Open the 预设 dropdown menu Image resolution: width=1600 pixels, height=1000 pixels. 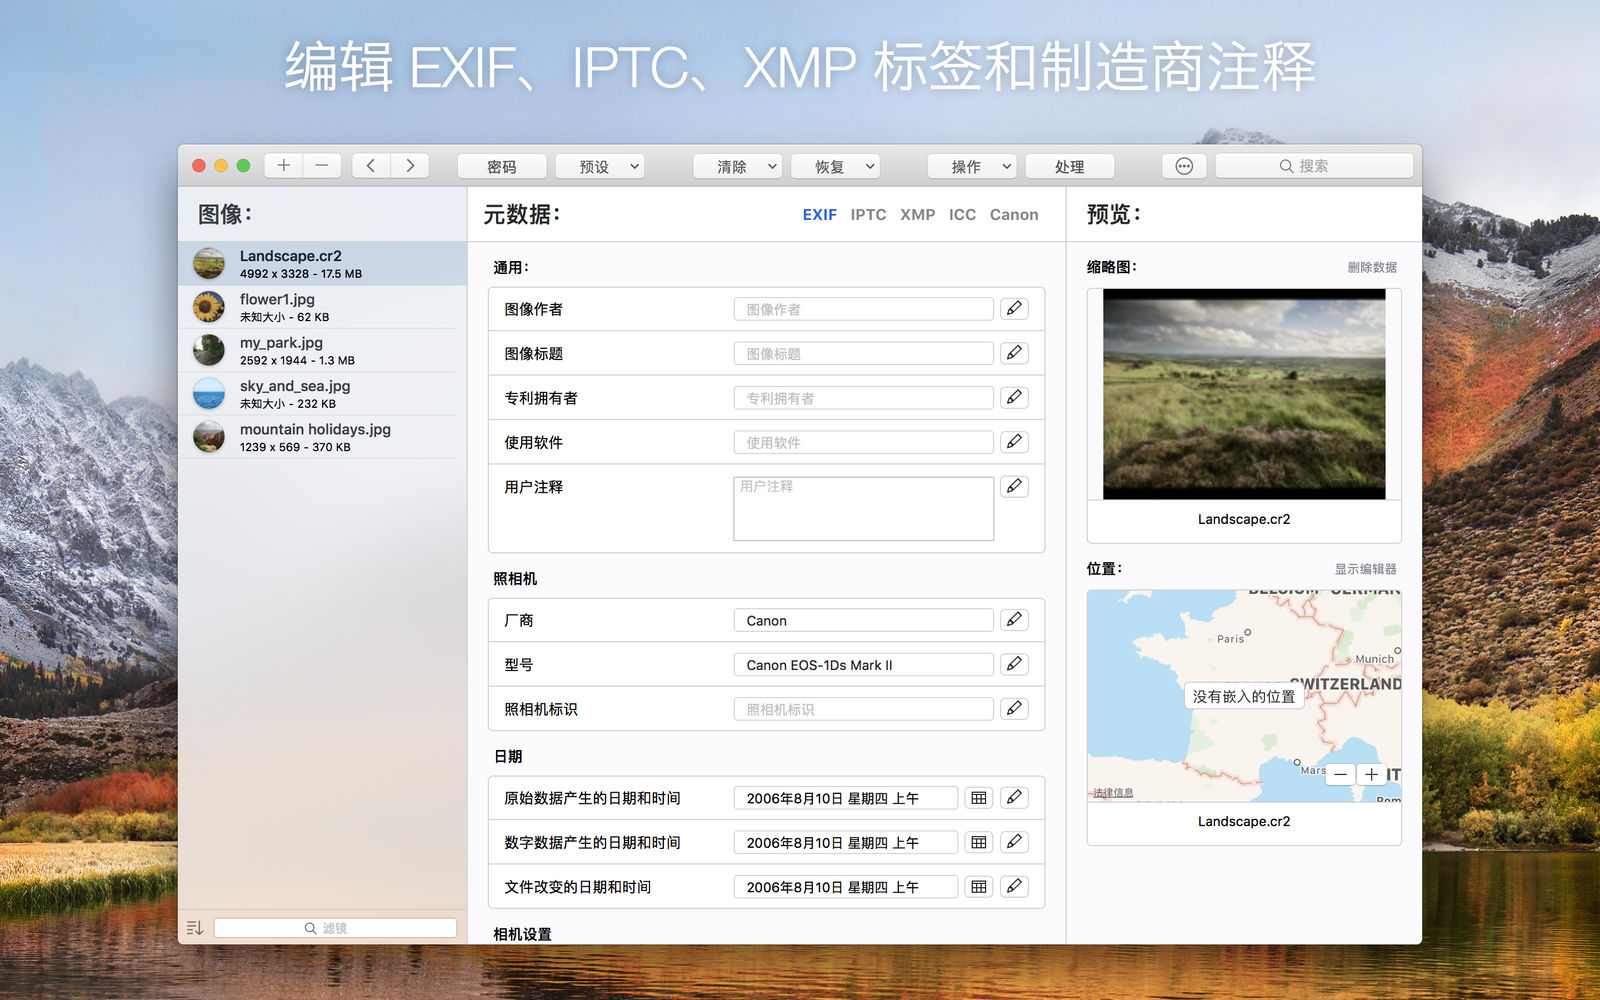tap(600, 167)
